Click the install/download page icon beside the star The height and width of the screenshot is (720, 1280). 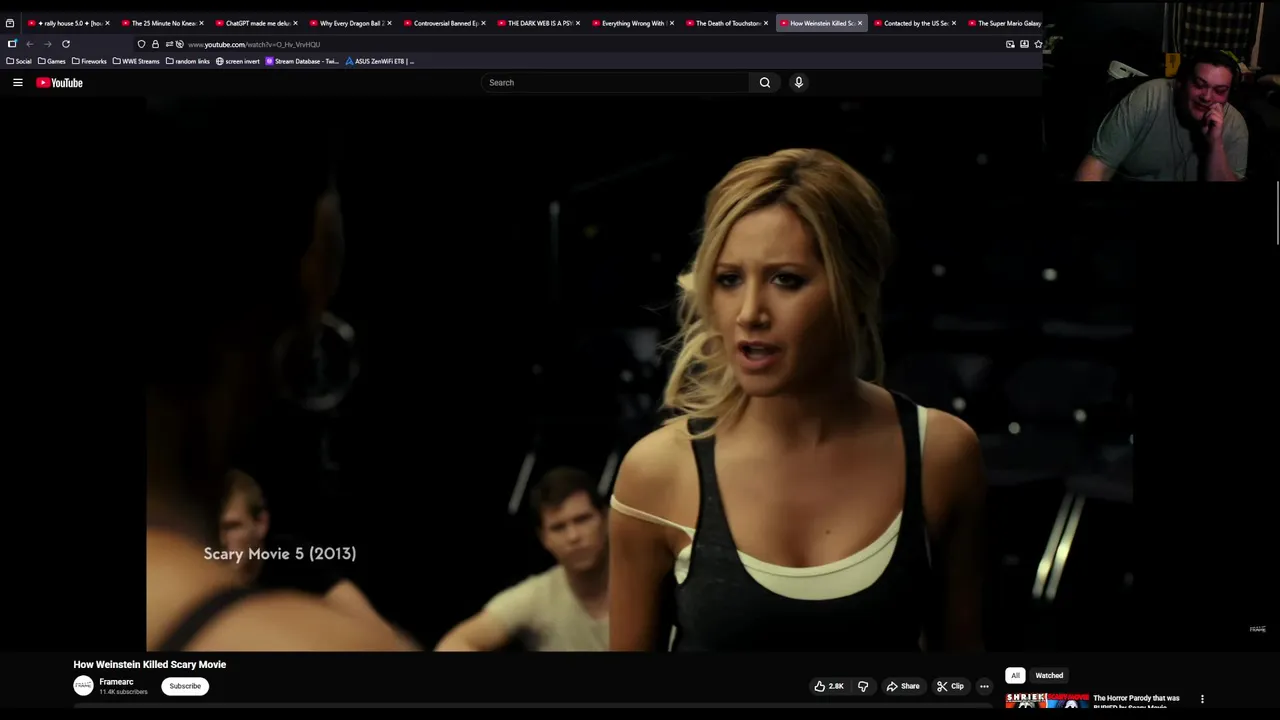[1024, 44]
